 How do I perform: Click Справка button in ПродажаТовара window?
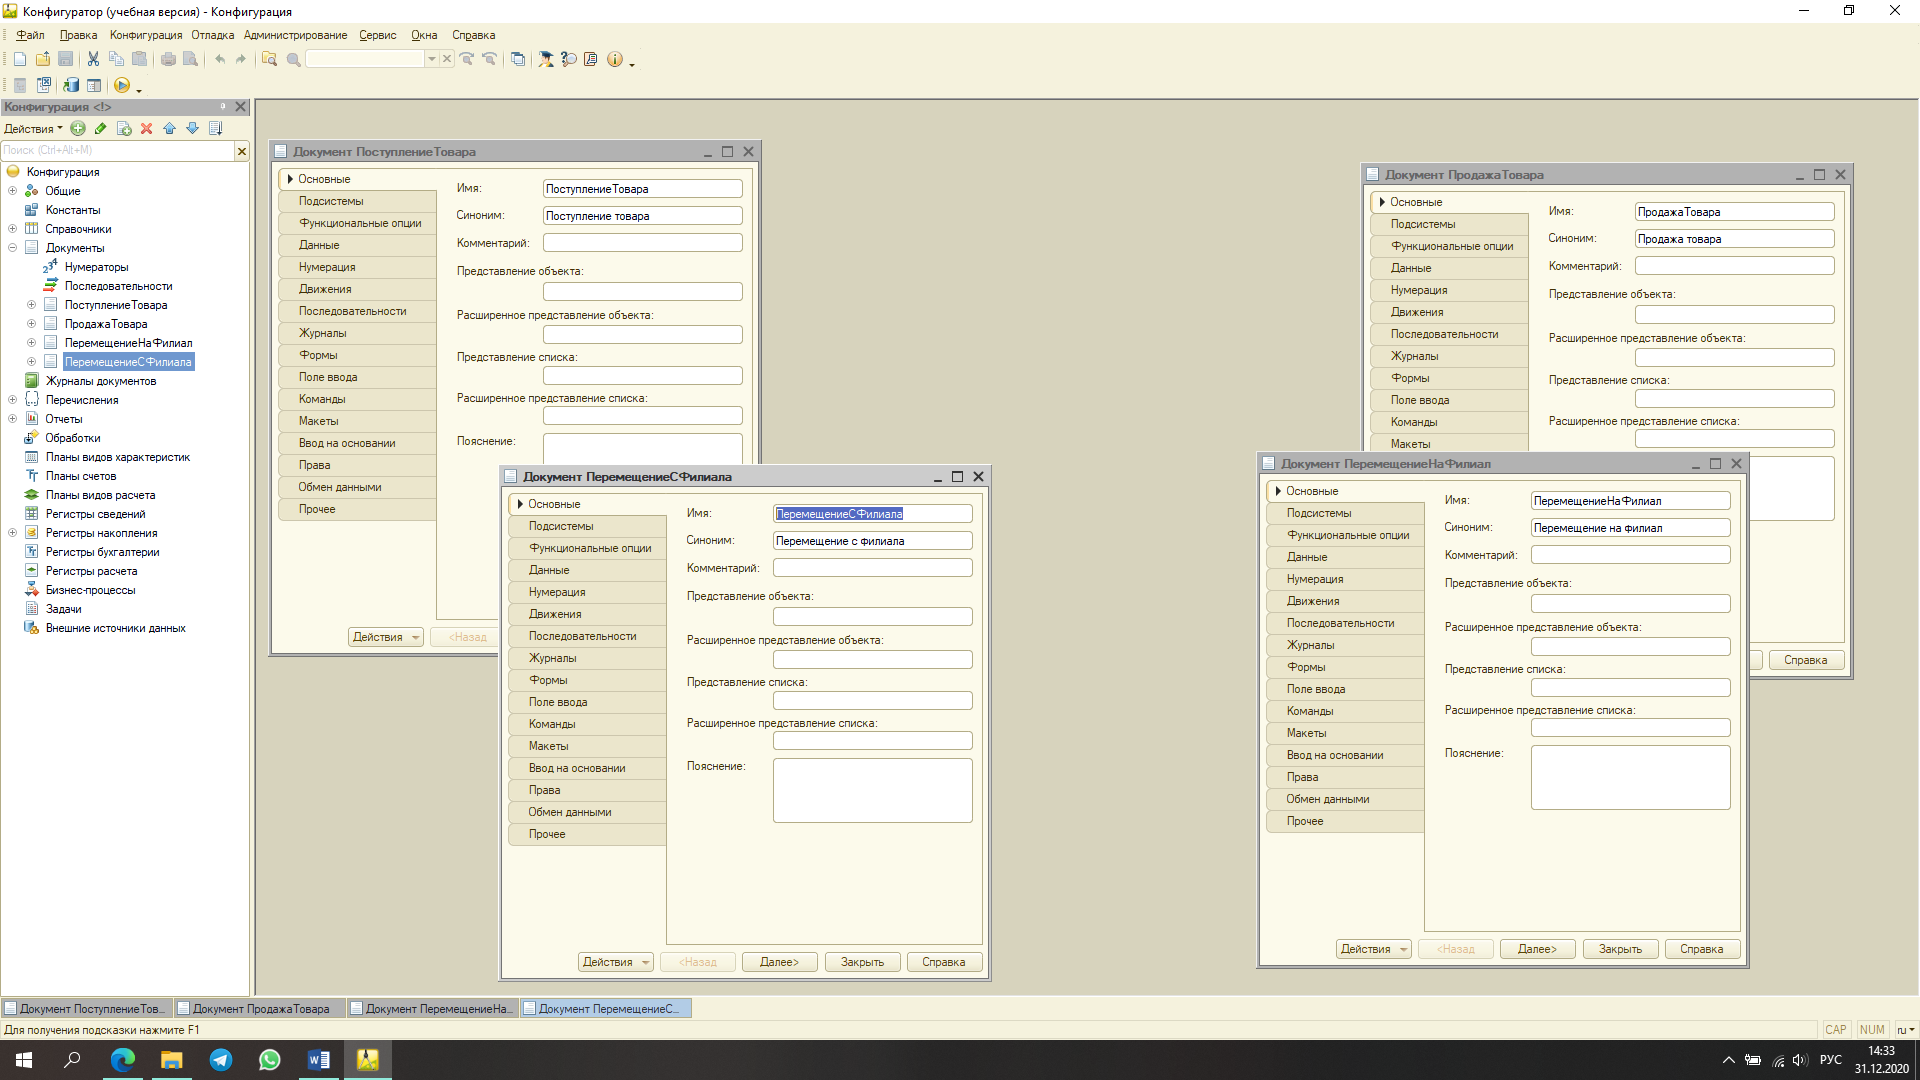point(1805,660)
